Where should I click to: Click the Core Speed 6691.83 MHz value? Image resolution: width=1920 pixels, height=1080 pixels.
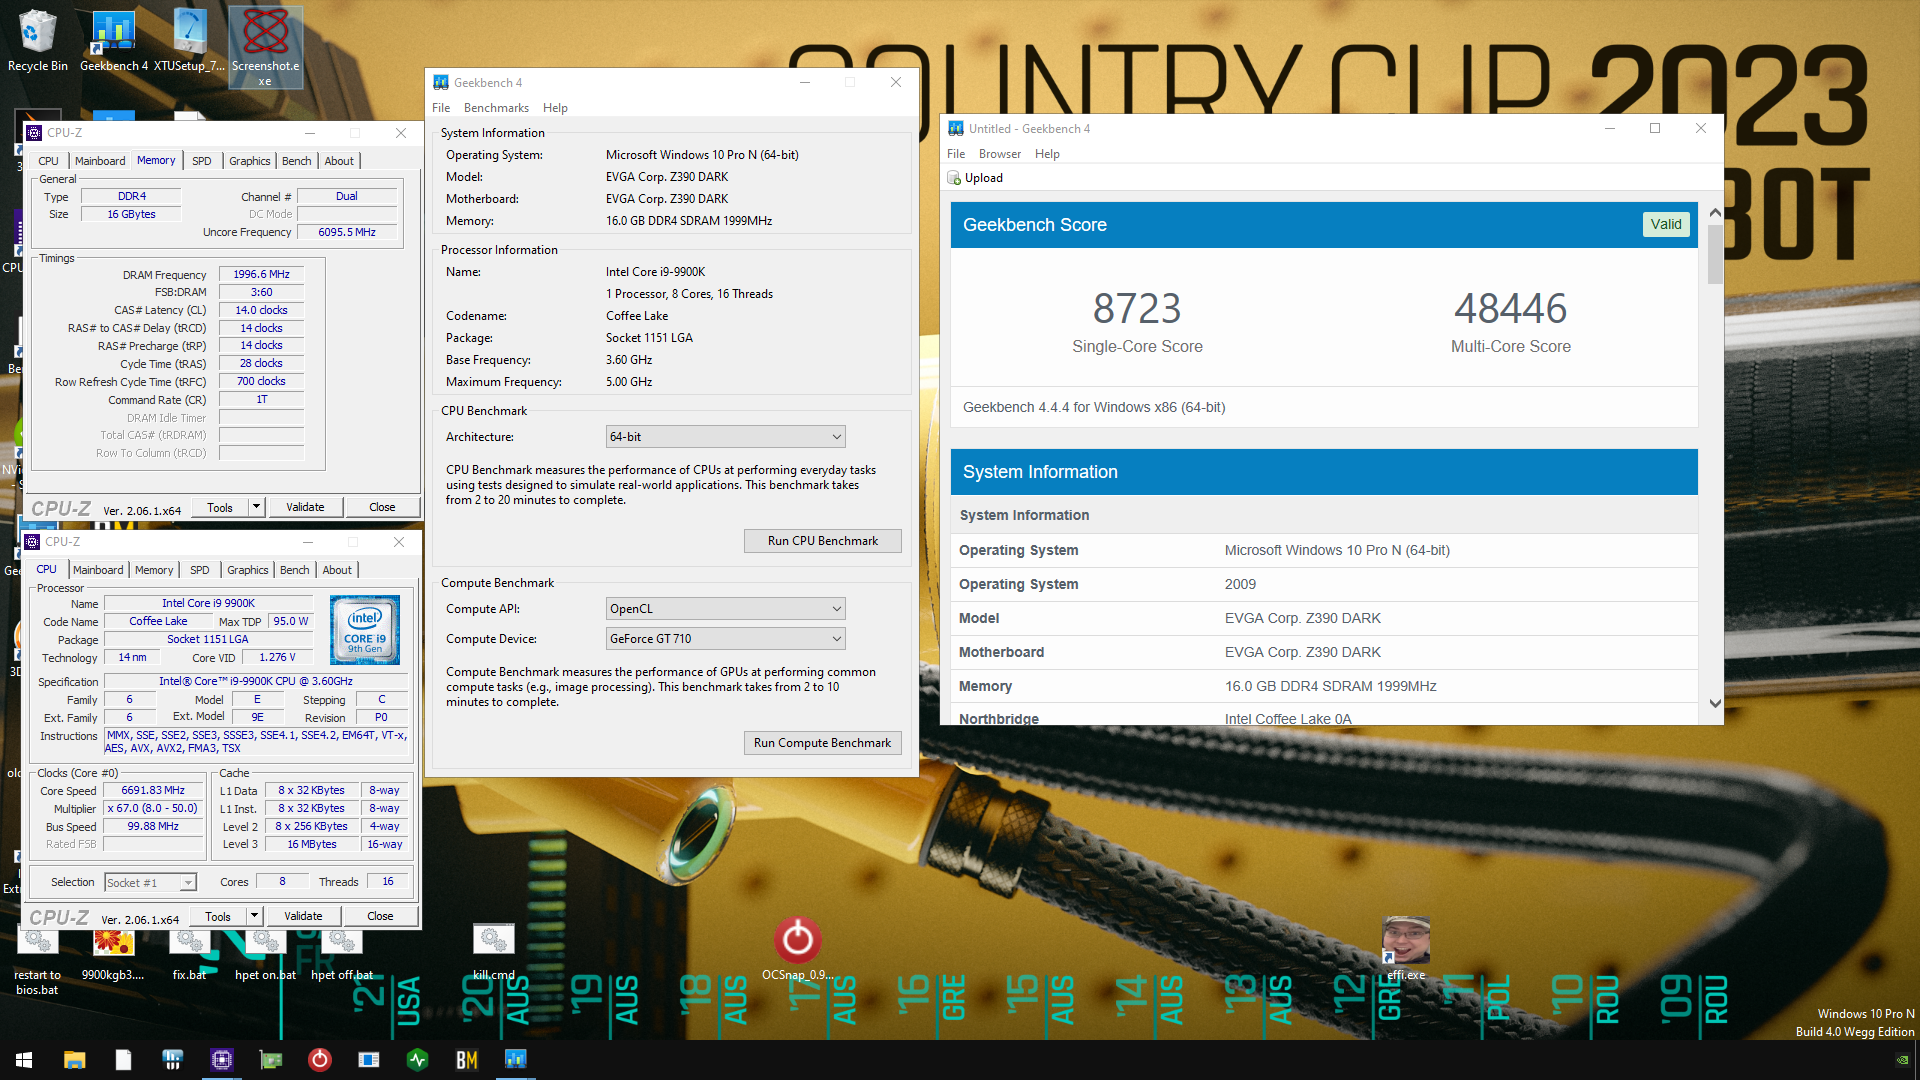154,791
